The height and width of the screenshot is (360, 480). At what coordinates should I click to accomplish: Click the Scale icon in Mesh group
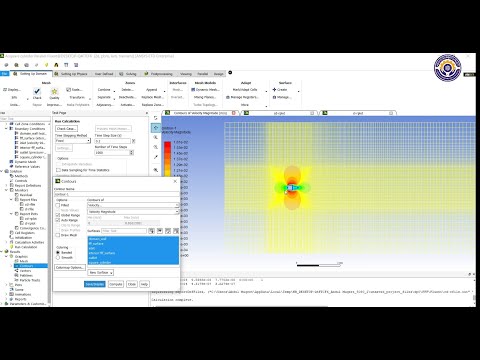click(x=68, y=90)
